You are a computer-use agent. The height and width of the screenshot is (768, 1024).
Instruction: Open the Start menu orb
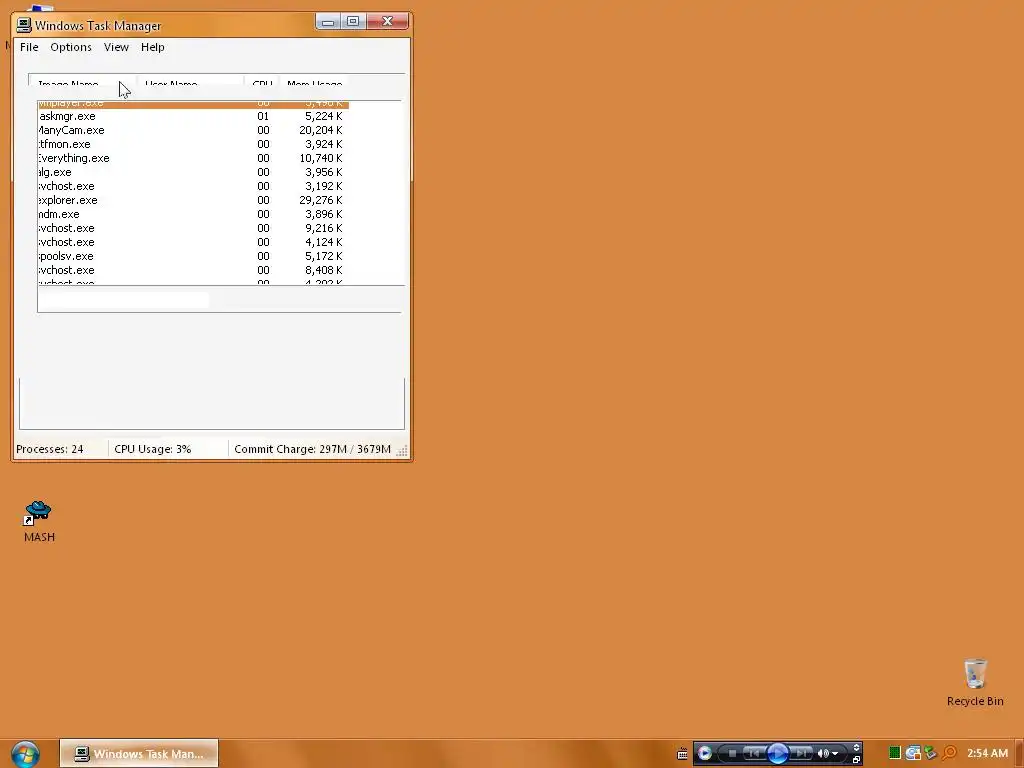[25, 754]
